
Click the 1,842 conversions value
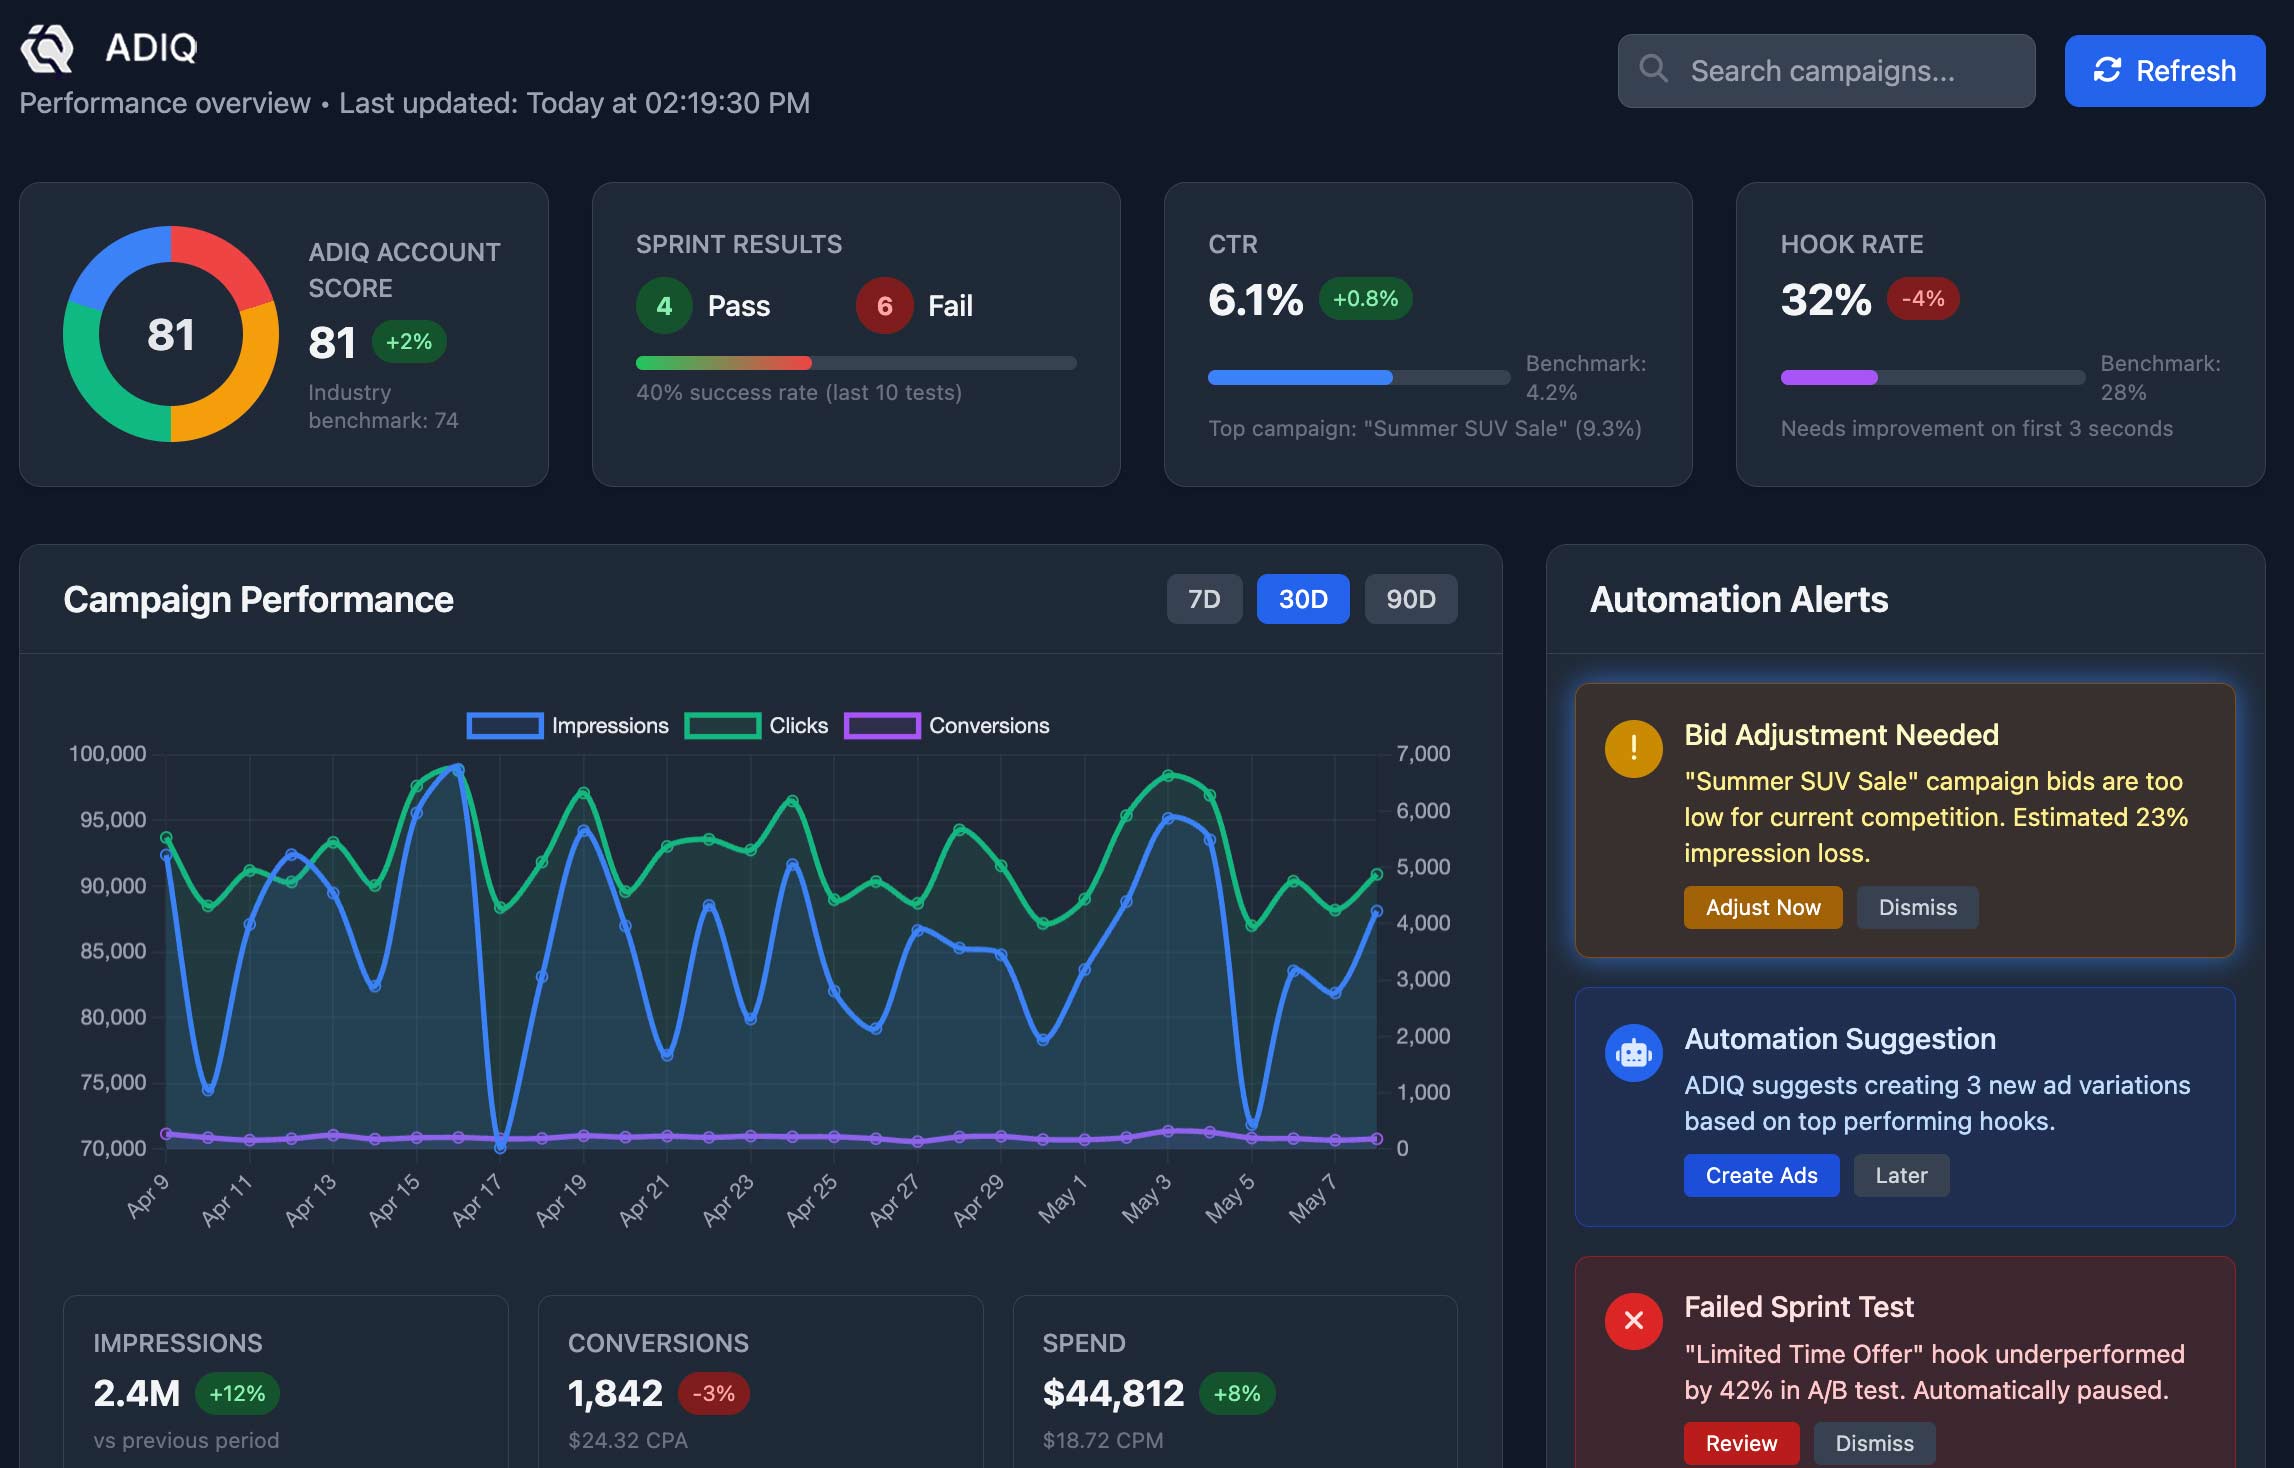pos(615,1393)
